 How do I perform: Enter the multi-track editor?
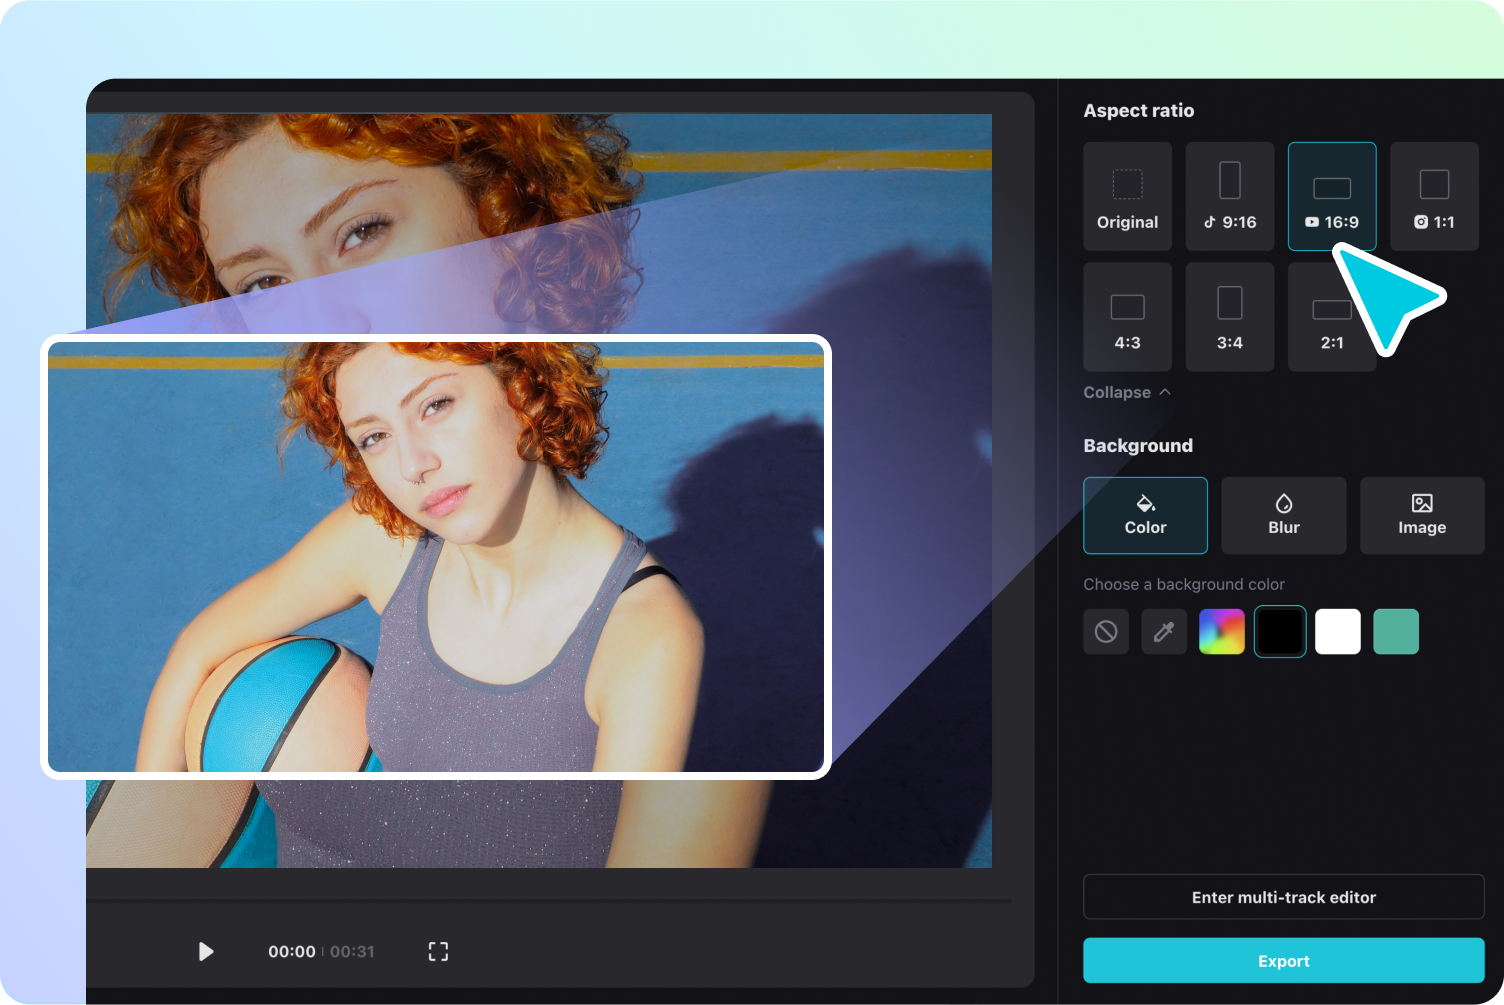pos(1283,897)
